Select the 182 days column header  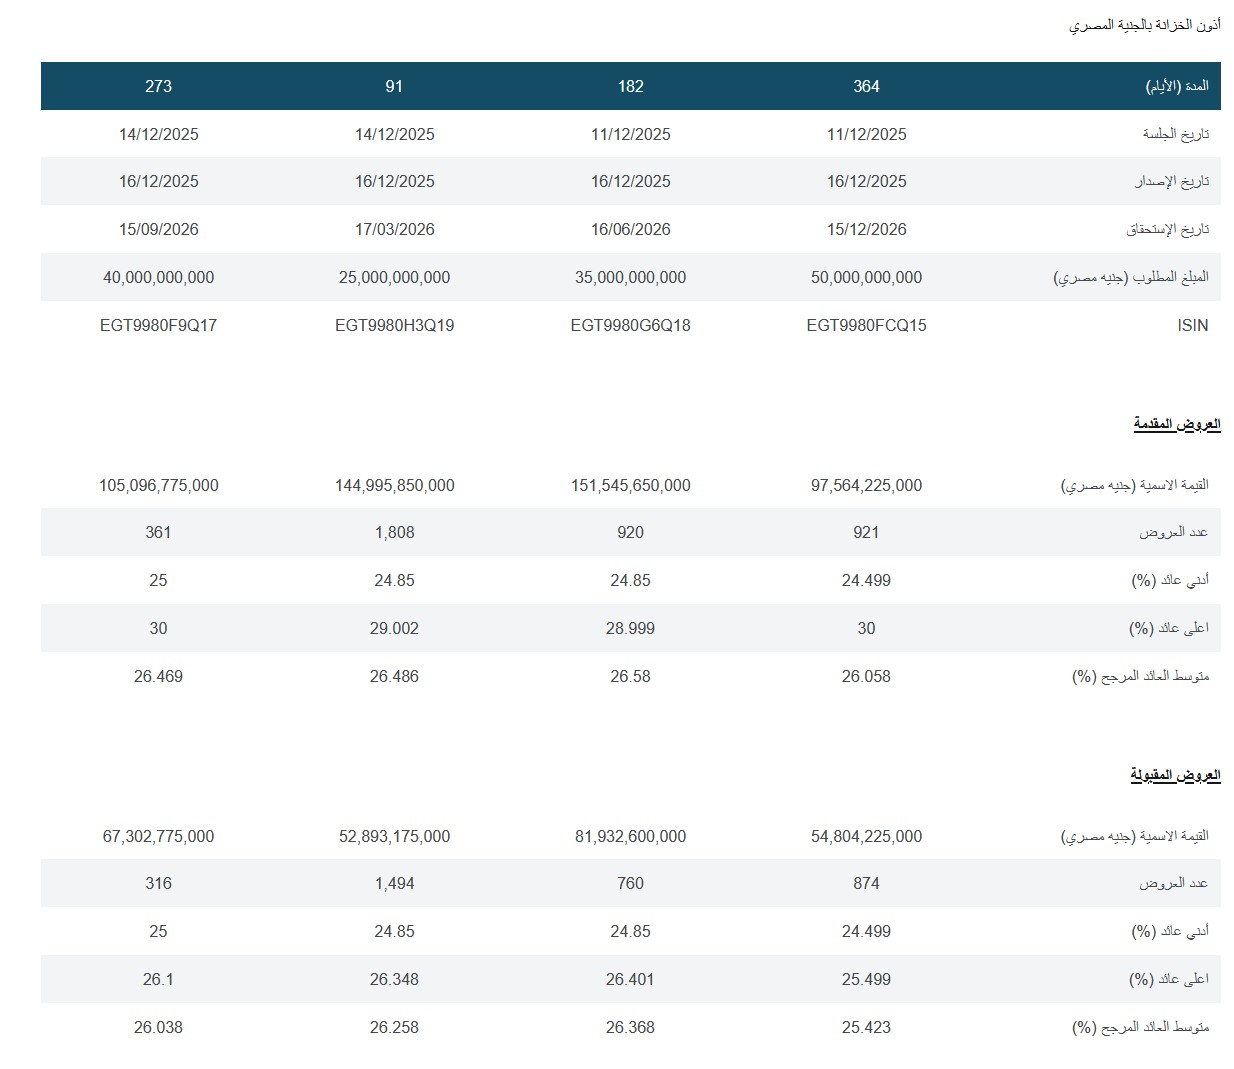pos(630,86)
